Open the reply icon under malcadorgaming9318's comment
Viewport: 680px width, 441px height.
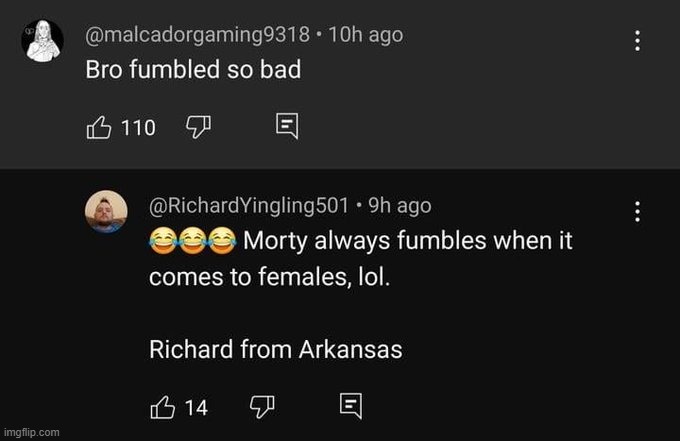(286, 127)
